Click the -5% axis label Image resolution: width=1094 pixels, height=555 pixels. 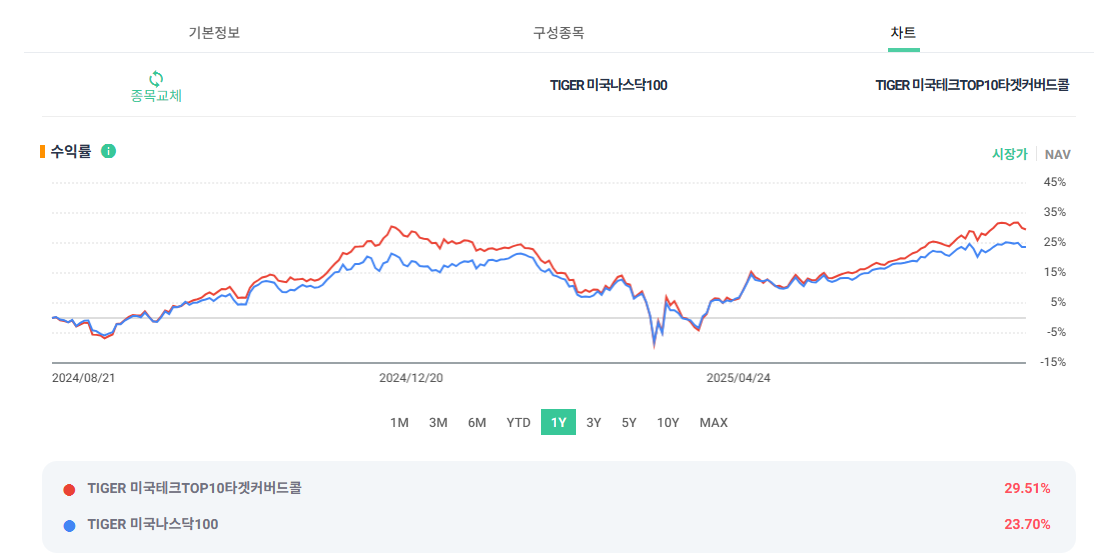pyautogui.click(x=1056, y=332)
